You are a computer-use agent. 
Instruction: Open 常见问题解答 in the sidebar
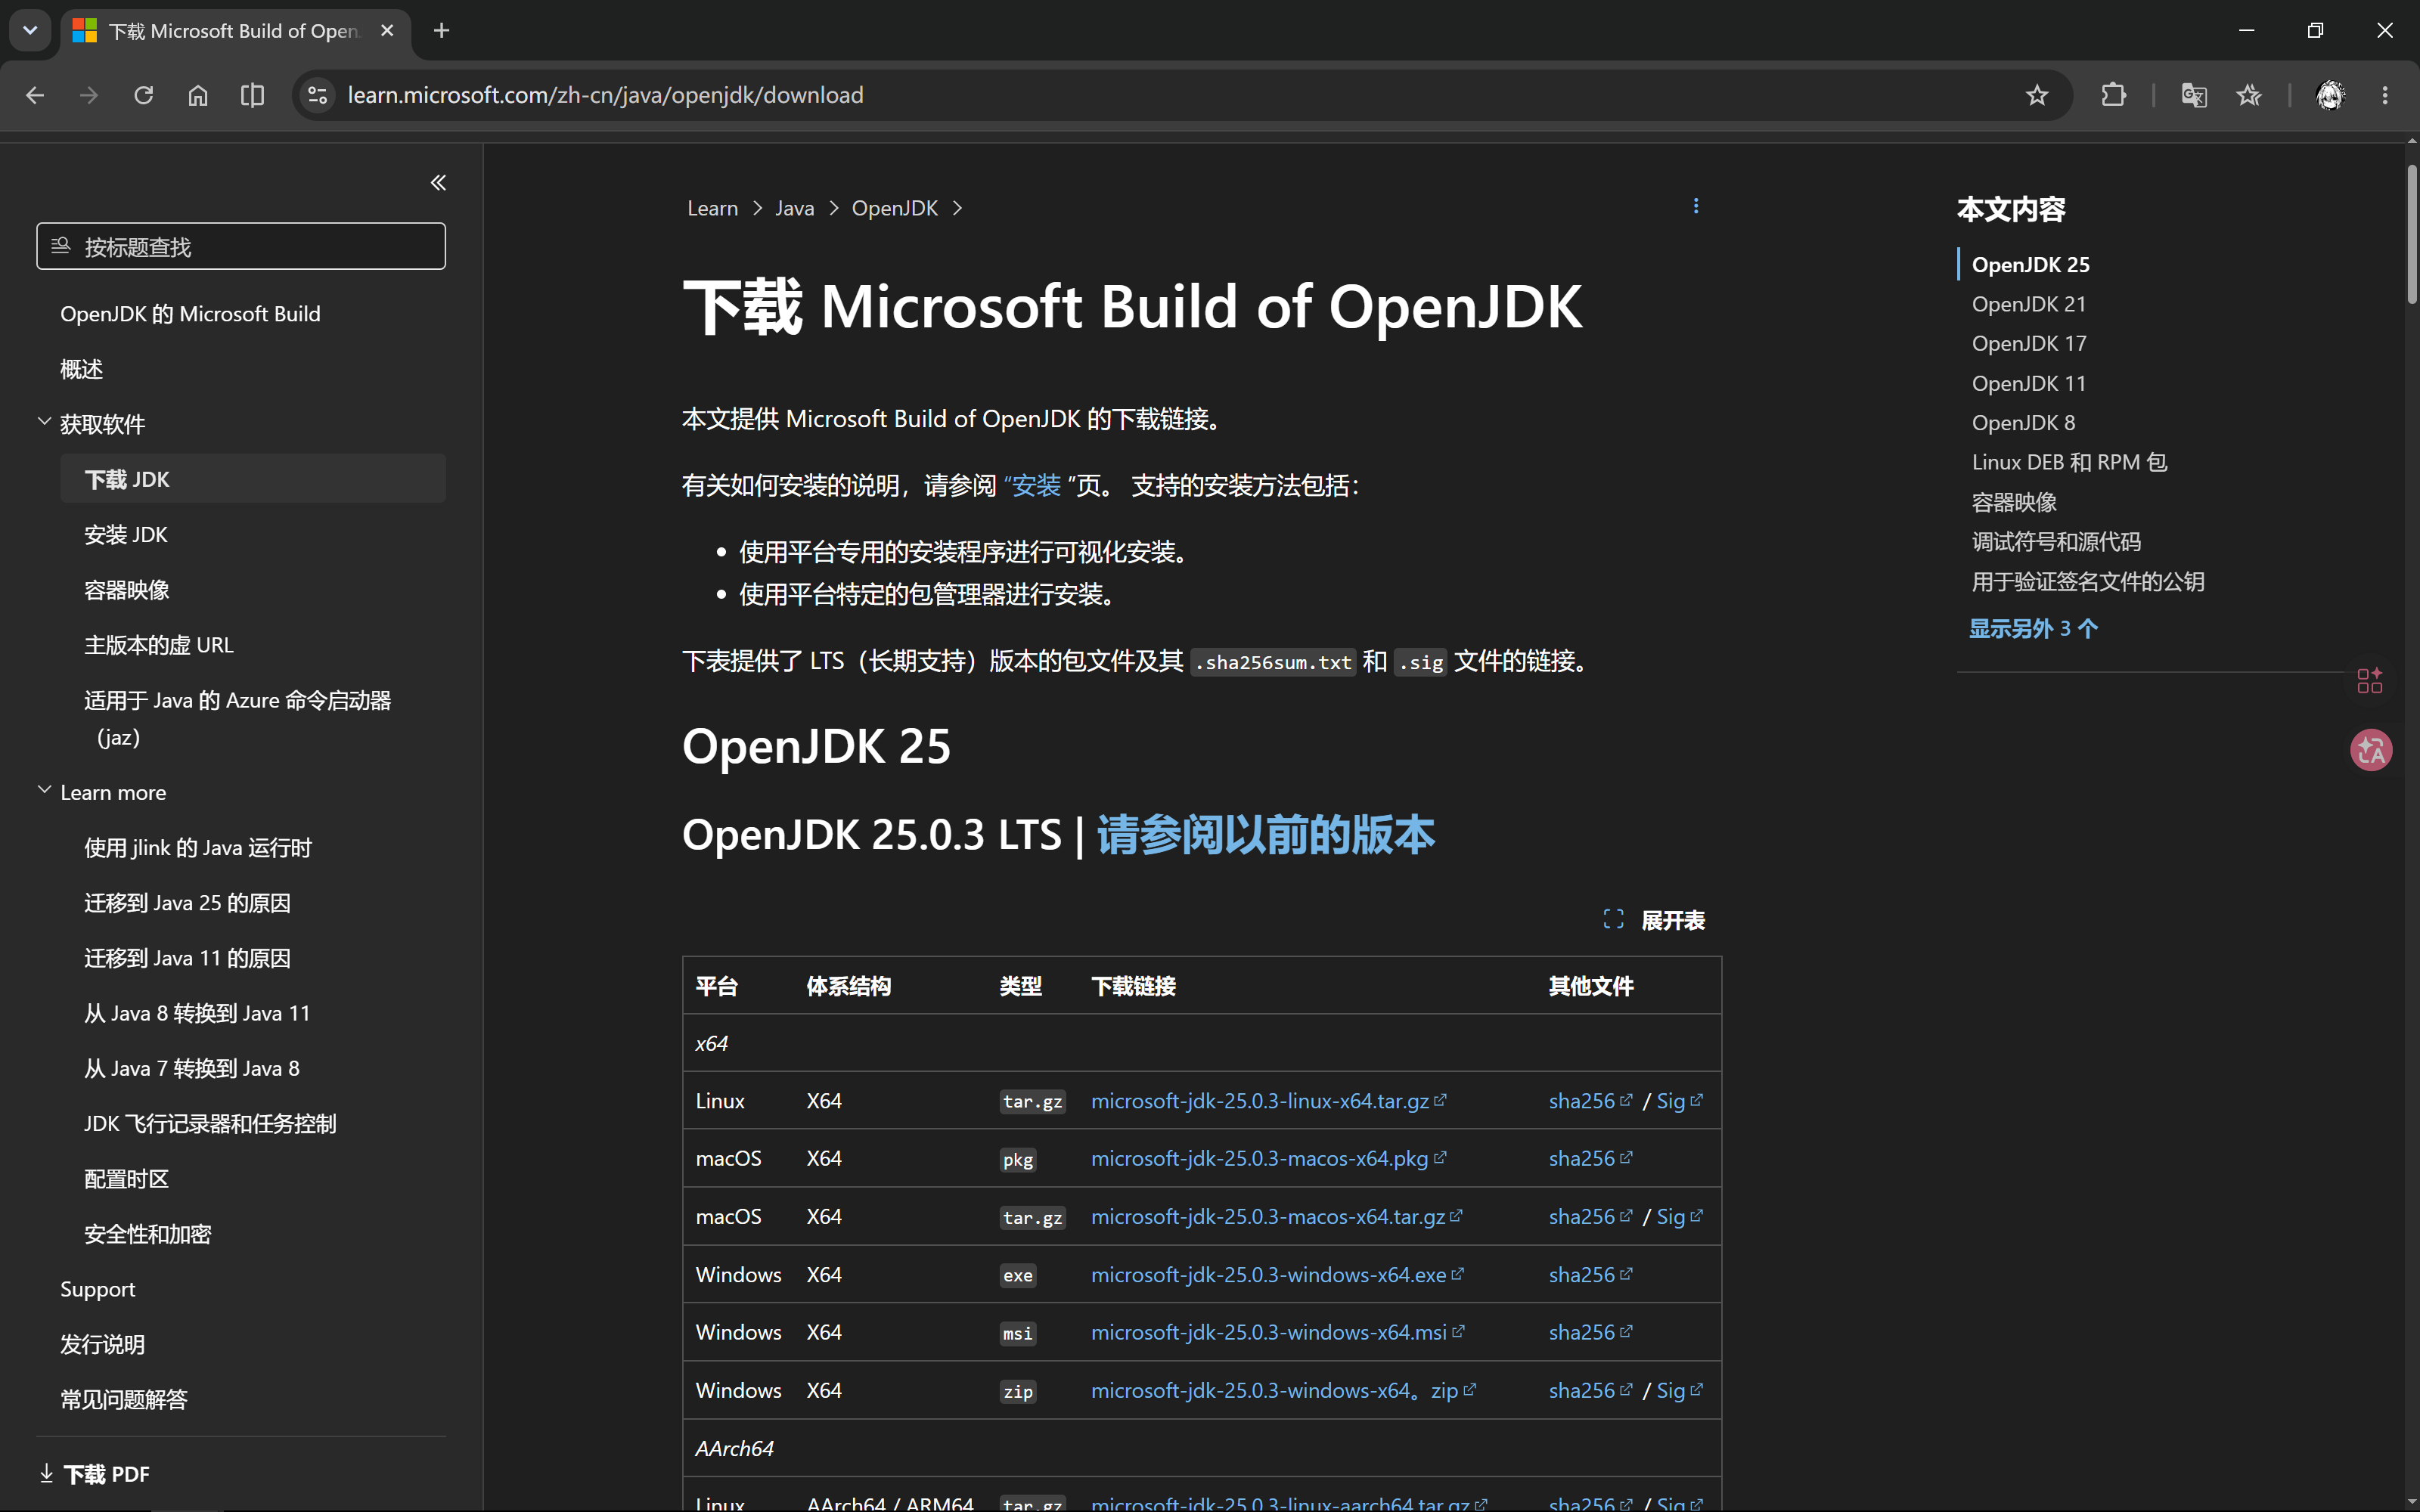tap(124, 1400)
